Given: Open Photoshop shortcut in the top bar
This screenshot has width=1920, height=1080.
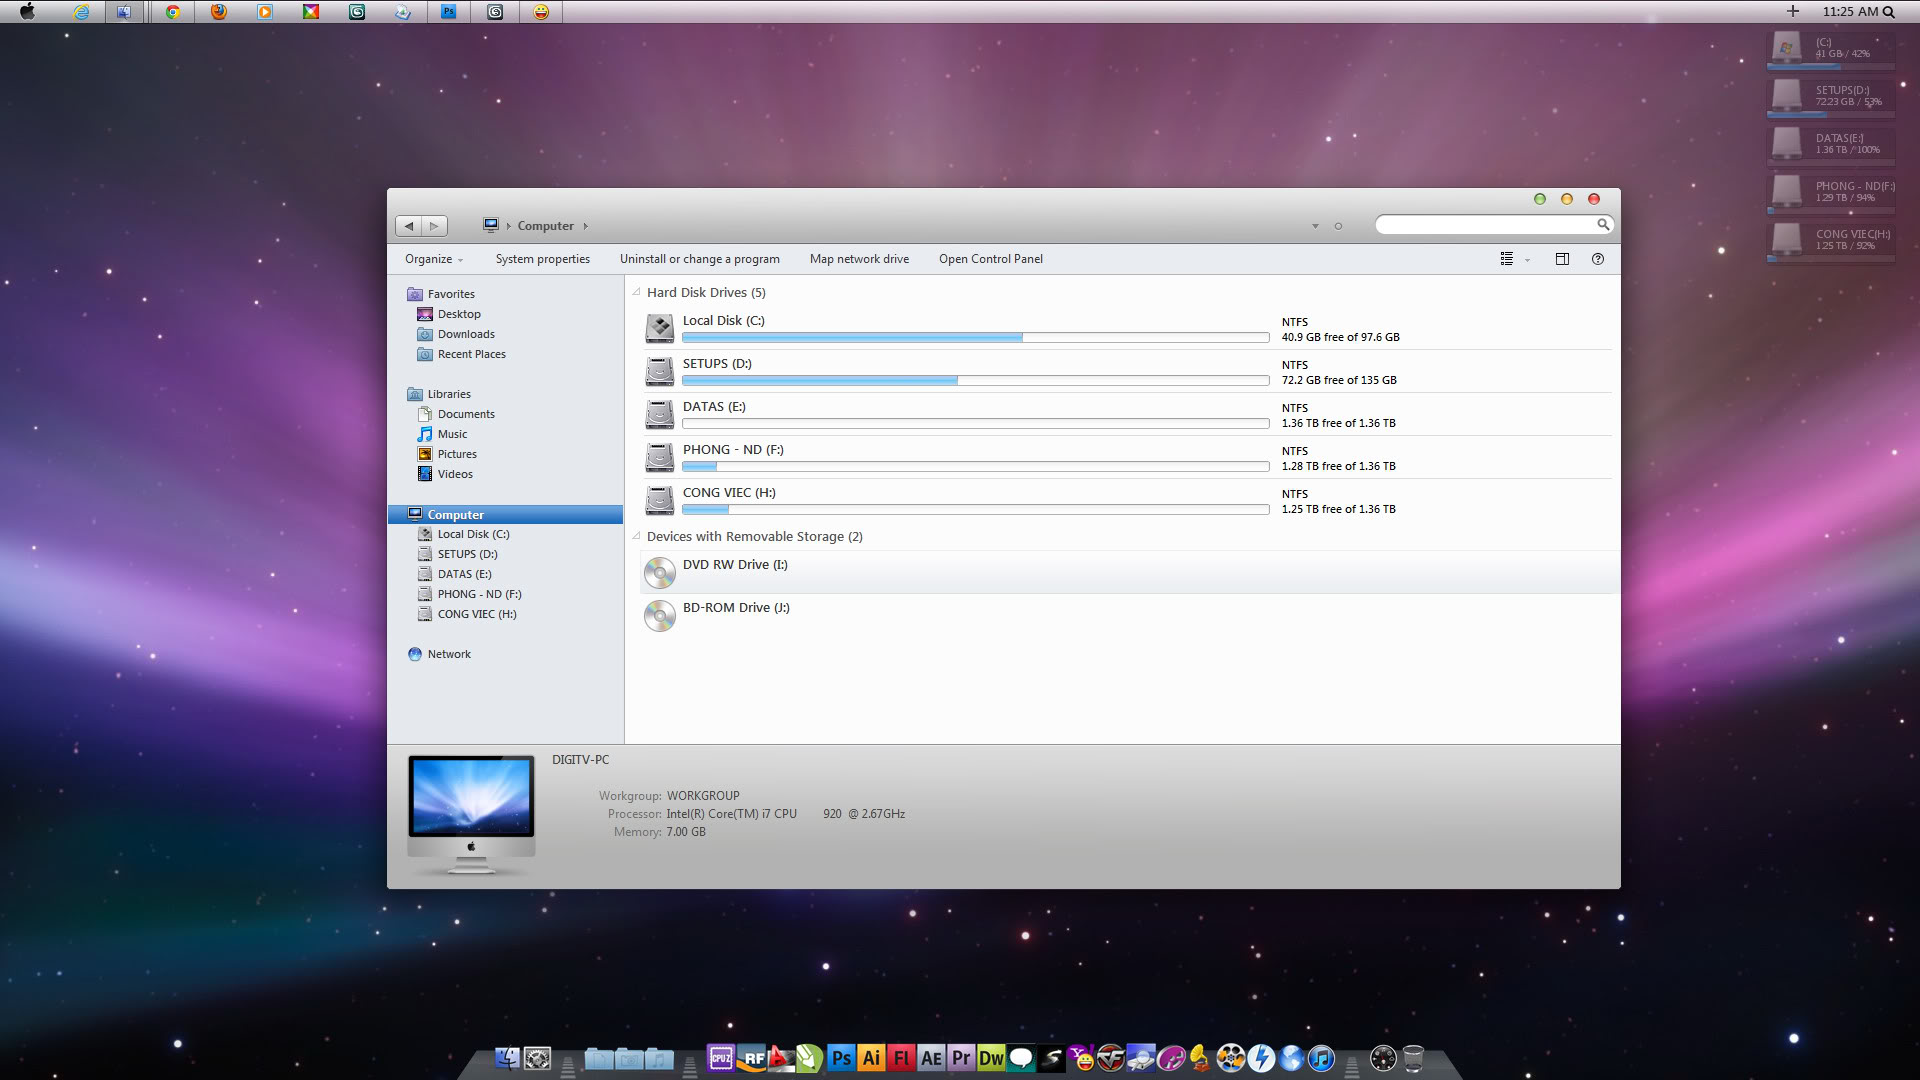Looking at the screenshot, I should tap(449, 12).
